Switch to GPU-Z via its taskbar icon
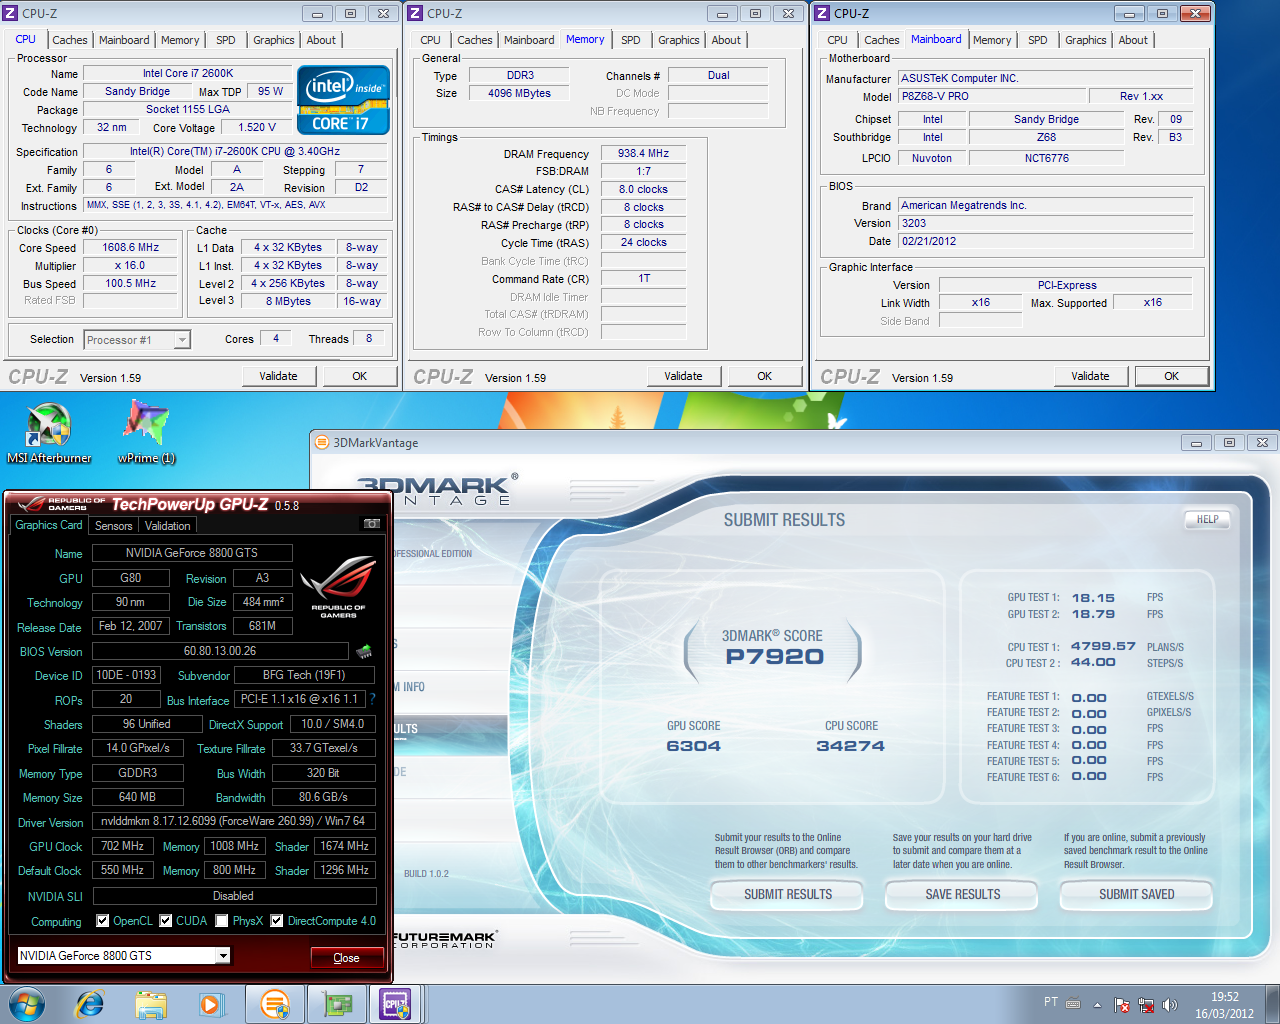The image size is (1280, 1024). pyautogui.click(x=336, y=1004)
